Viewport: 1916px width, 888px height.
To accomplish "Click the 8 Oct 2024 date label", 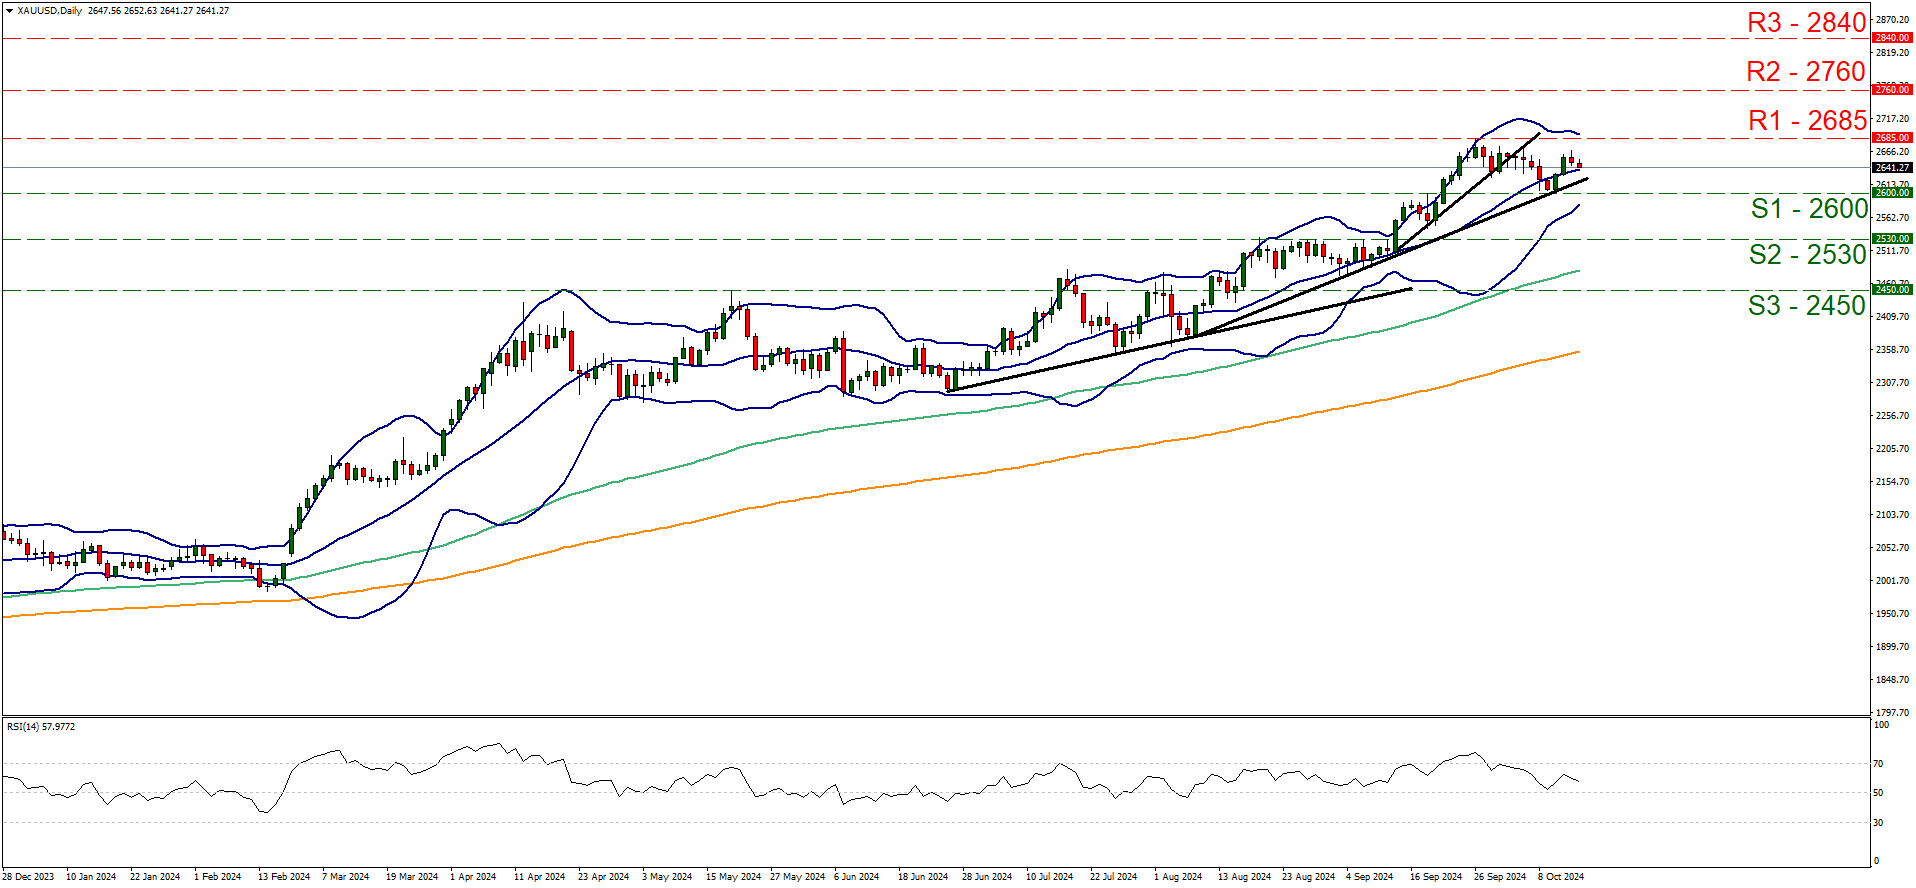I will (x=1560, y=877).
